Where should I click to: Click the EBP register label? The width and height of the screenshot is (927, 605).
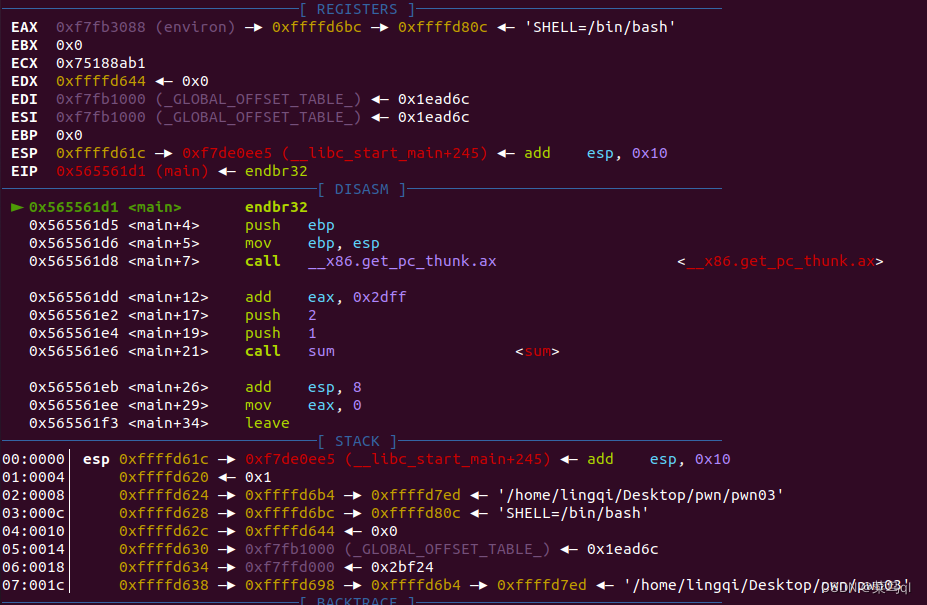click(24, 135)
